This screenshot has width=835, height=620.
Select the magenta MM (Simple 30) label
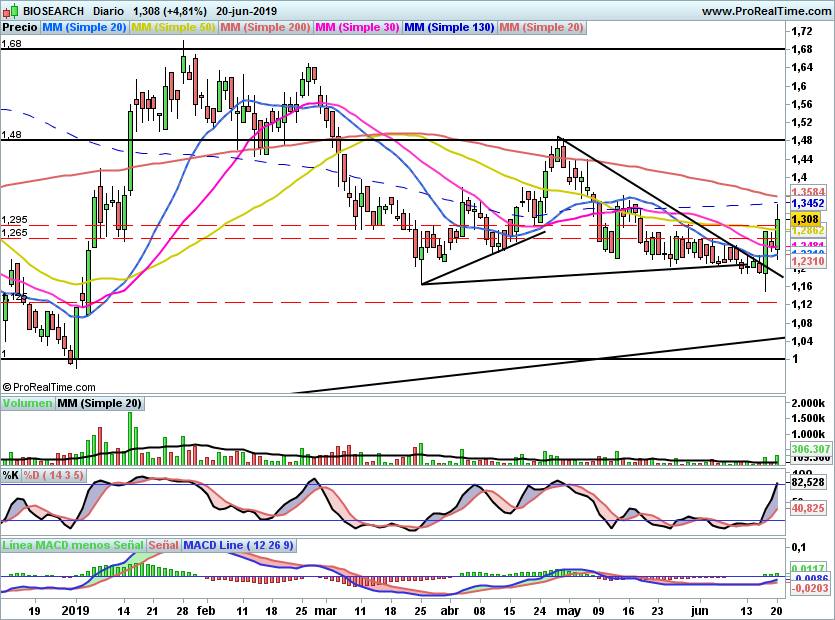357,28
